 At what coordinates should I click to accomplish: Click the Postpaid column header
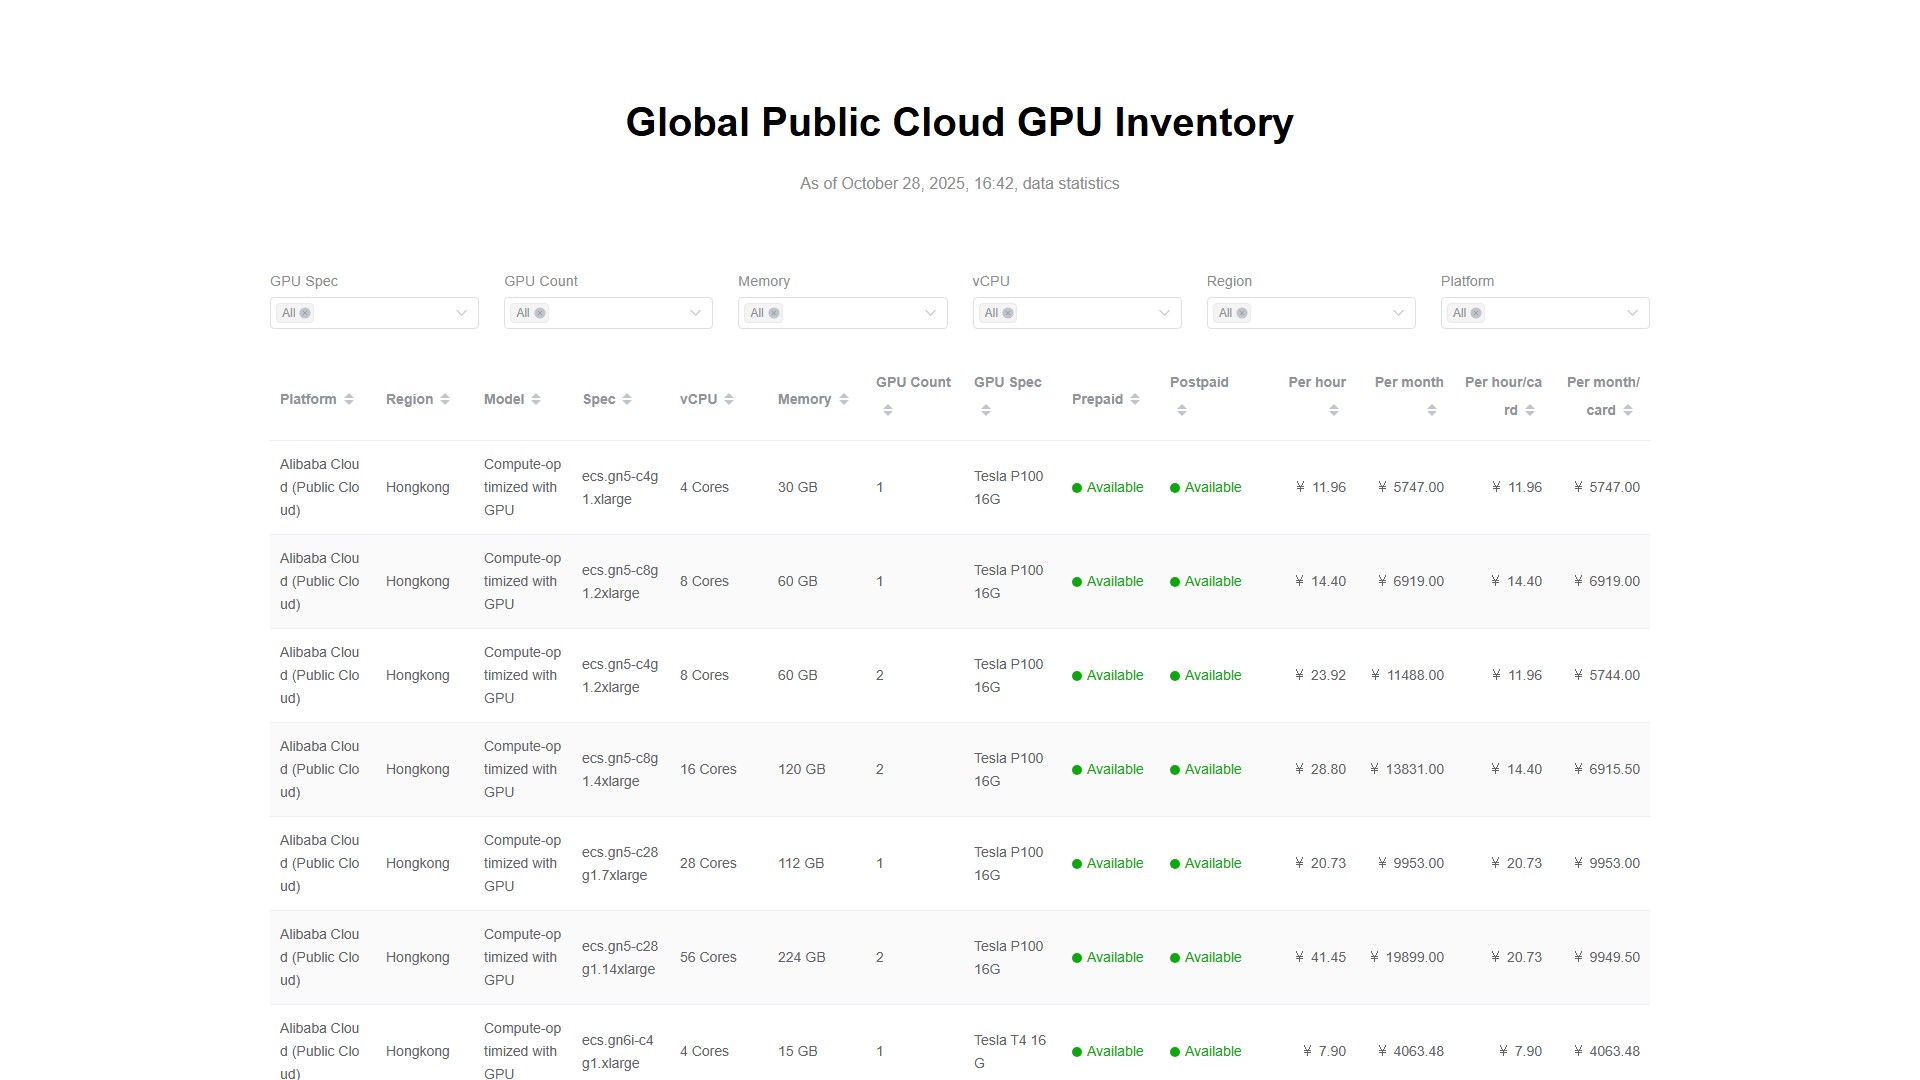(1199, 382)
